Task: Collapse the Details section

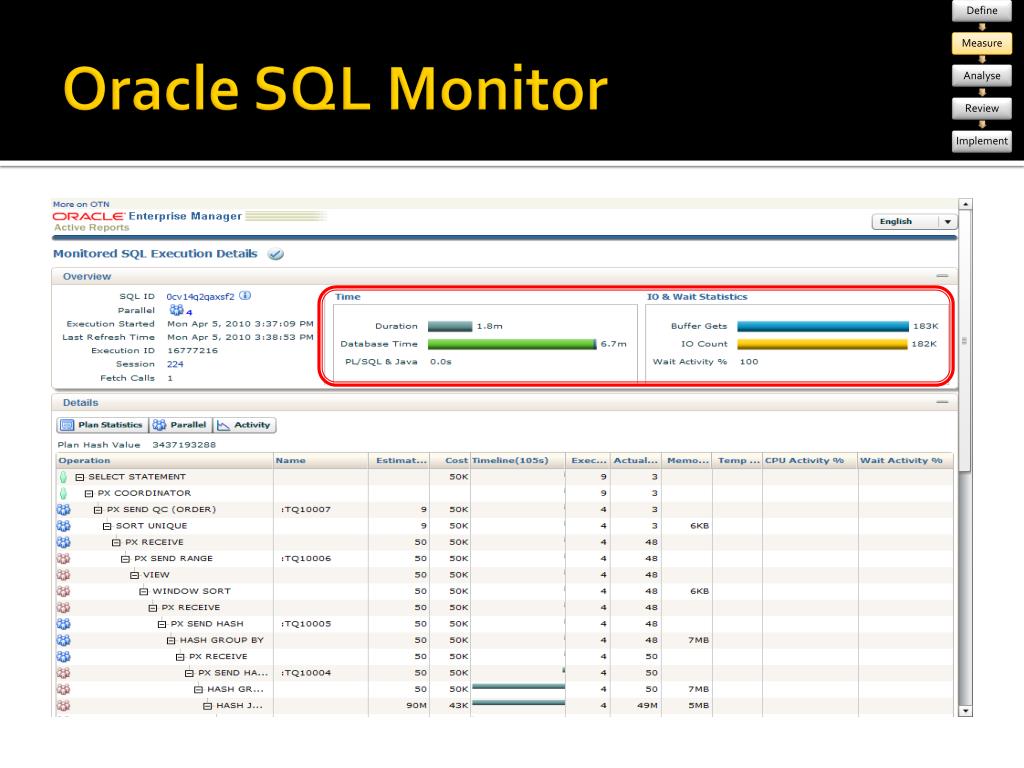Action: 942,402
